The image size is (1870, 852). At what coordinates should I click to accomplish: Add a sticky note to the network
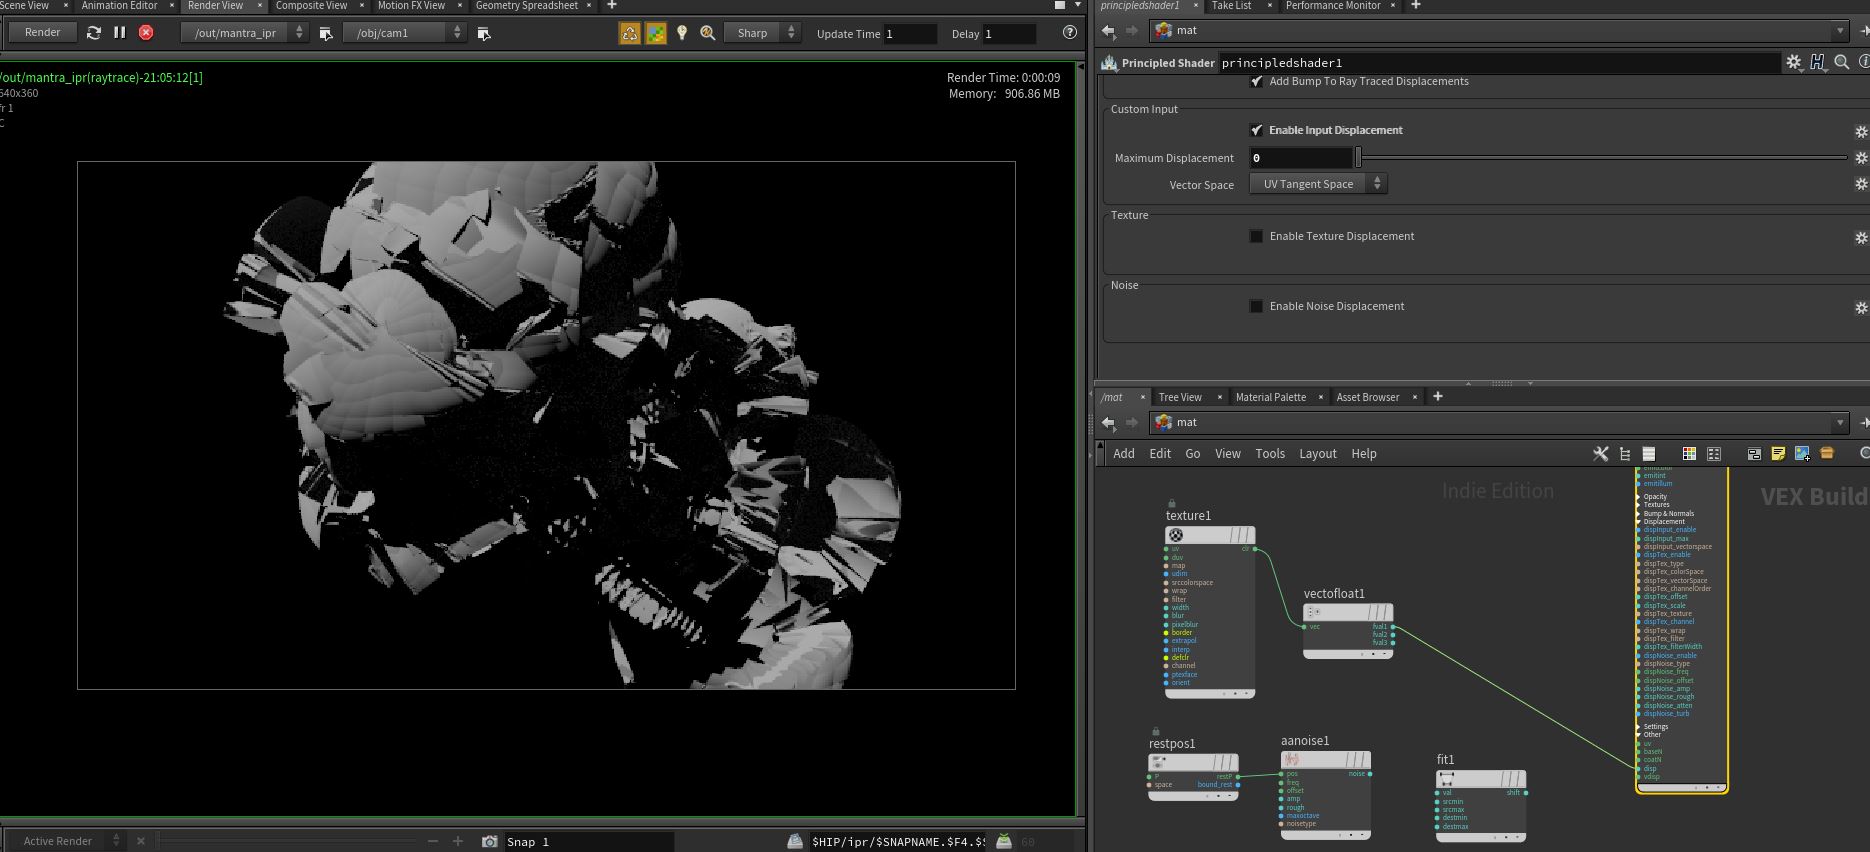(1778, 454)
